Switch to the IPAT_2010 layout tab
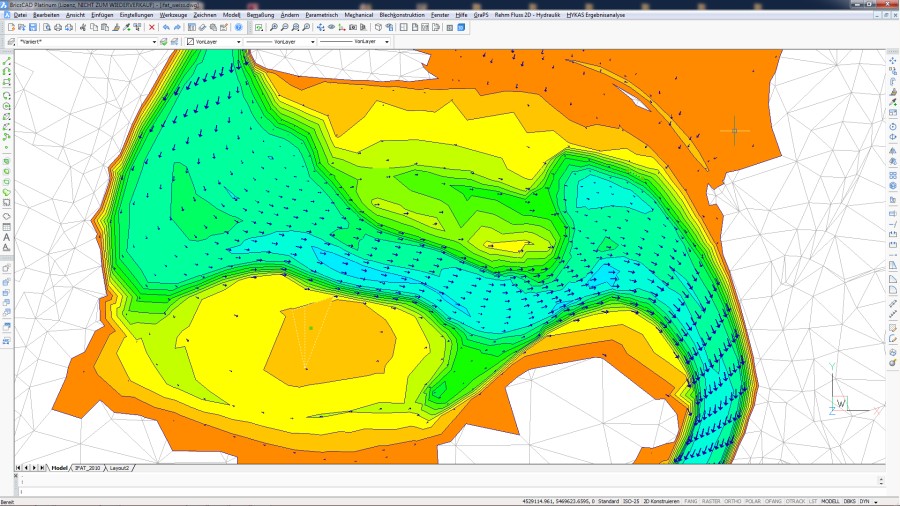The height and width of the screenshot is (506, 900). pyautogui.click(x=87, y=467)
